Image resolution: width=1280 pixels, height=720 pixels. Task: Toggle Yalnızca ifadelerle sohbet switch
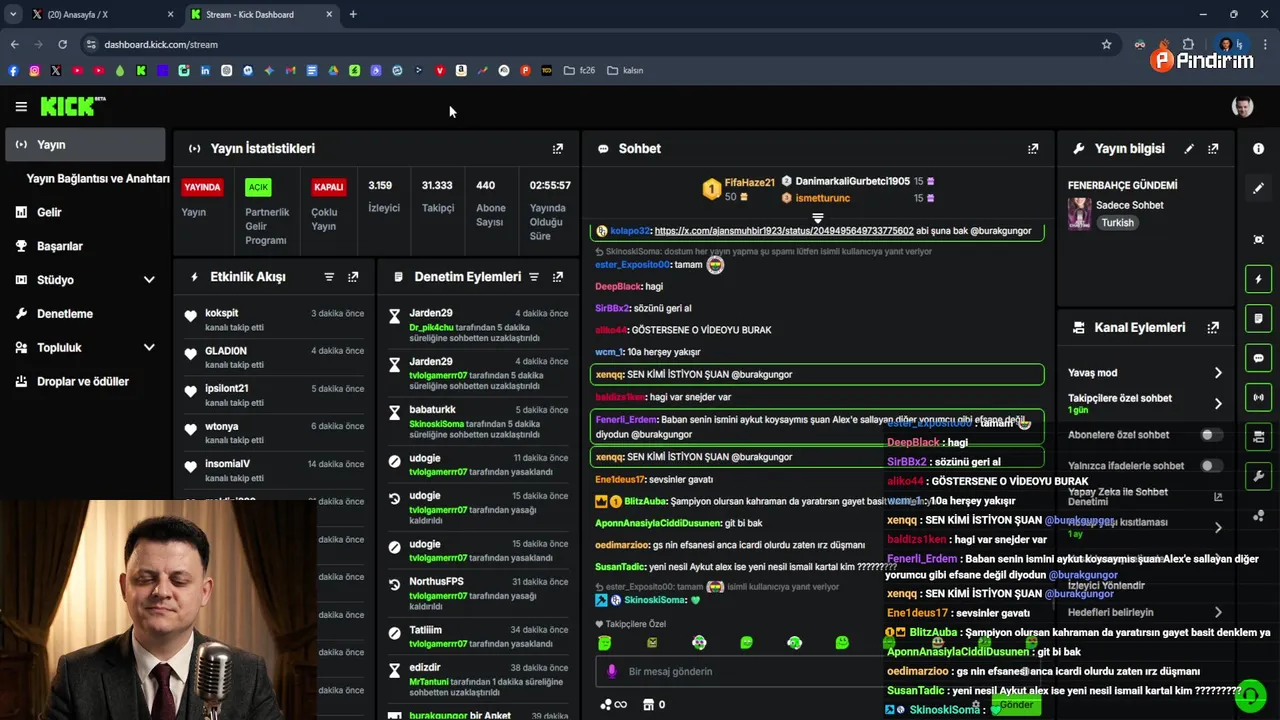(x=1211, y=466)
